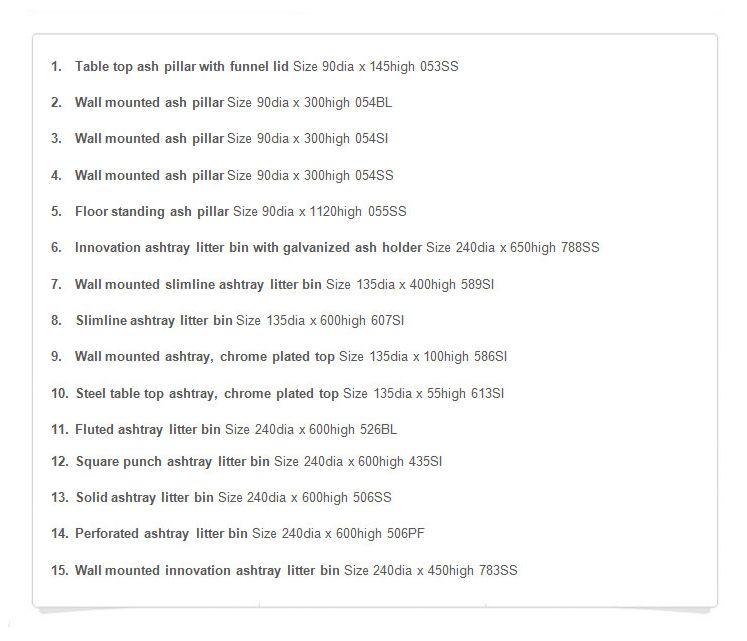This screenshot has height=641, width=747.
Task: Select Innovation ashtray litter bin 788SS item
Action: coord(325,248)
